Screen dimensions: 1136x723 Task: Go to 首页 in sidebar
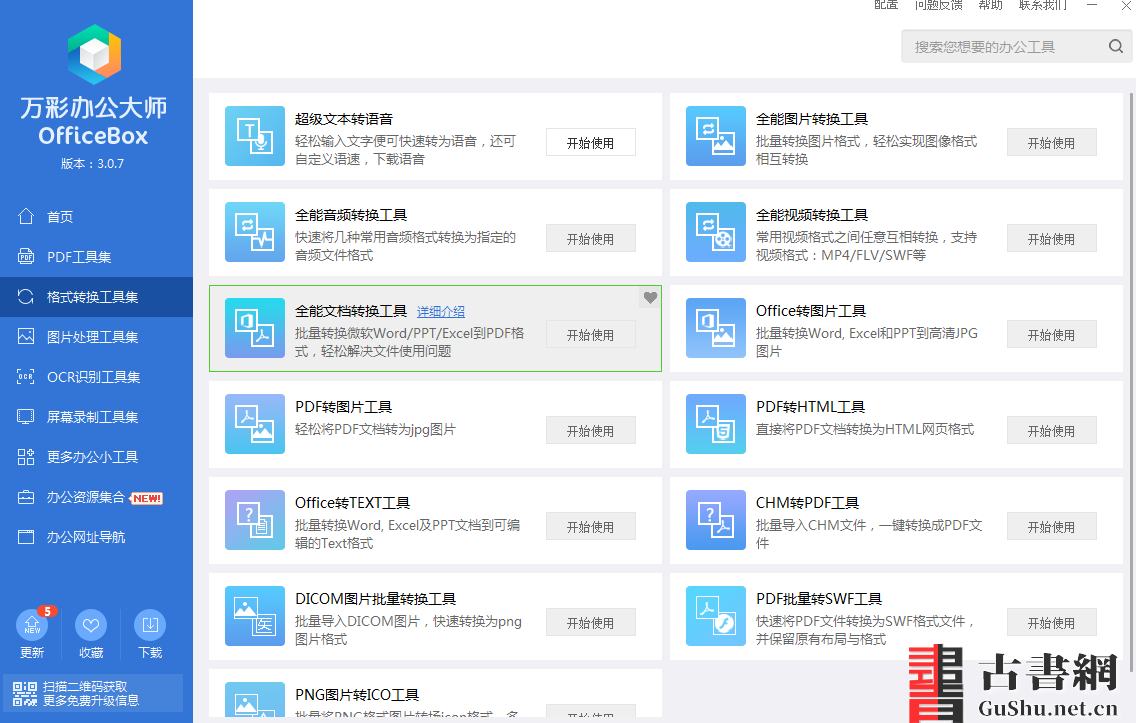coord(96,217)
